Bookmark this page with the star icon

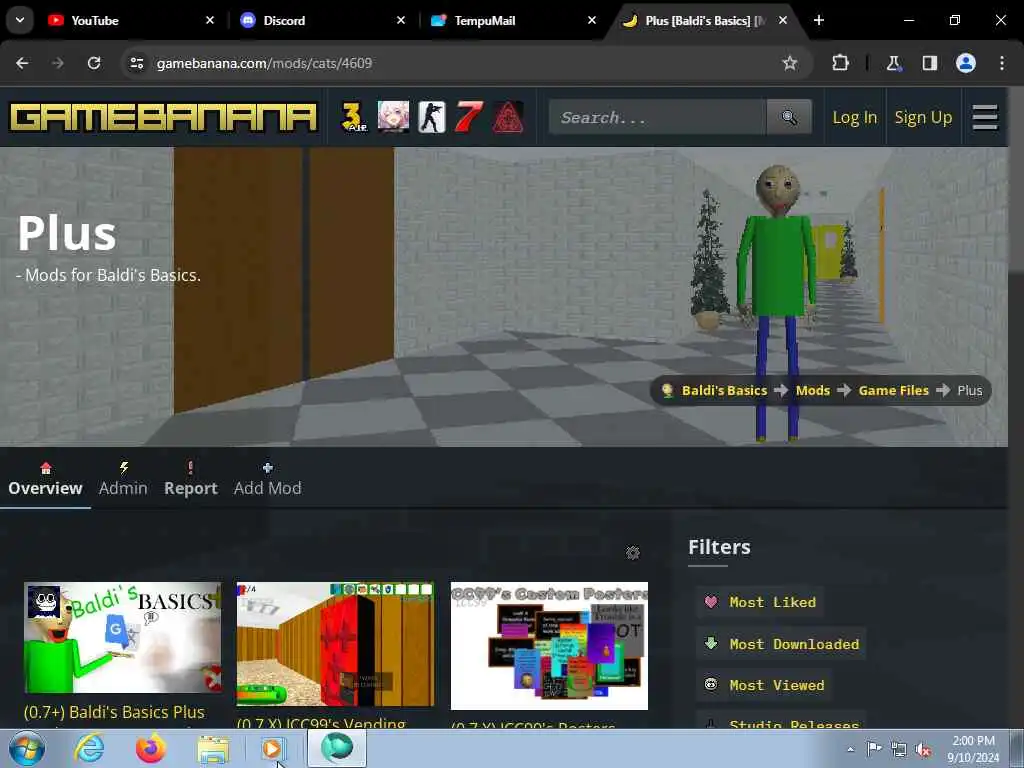[x=790, y=63]
